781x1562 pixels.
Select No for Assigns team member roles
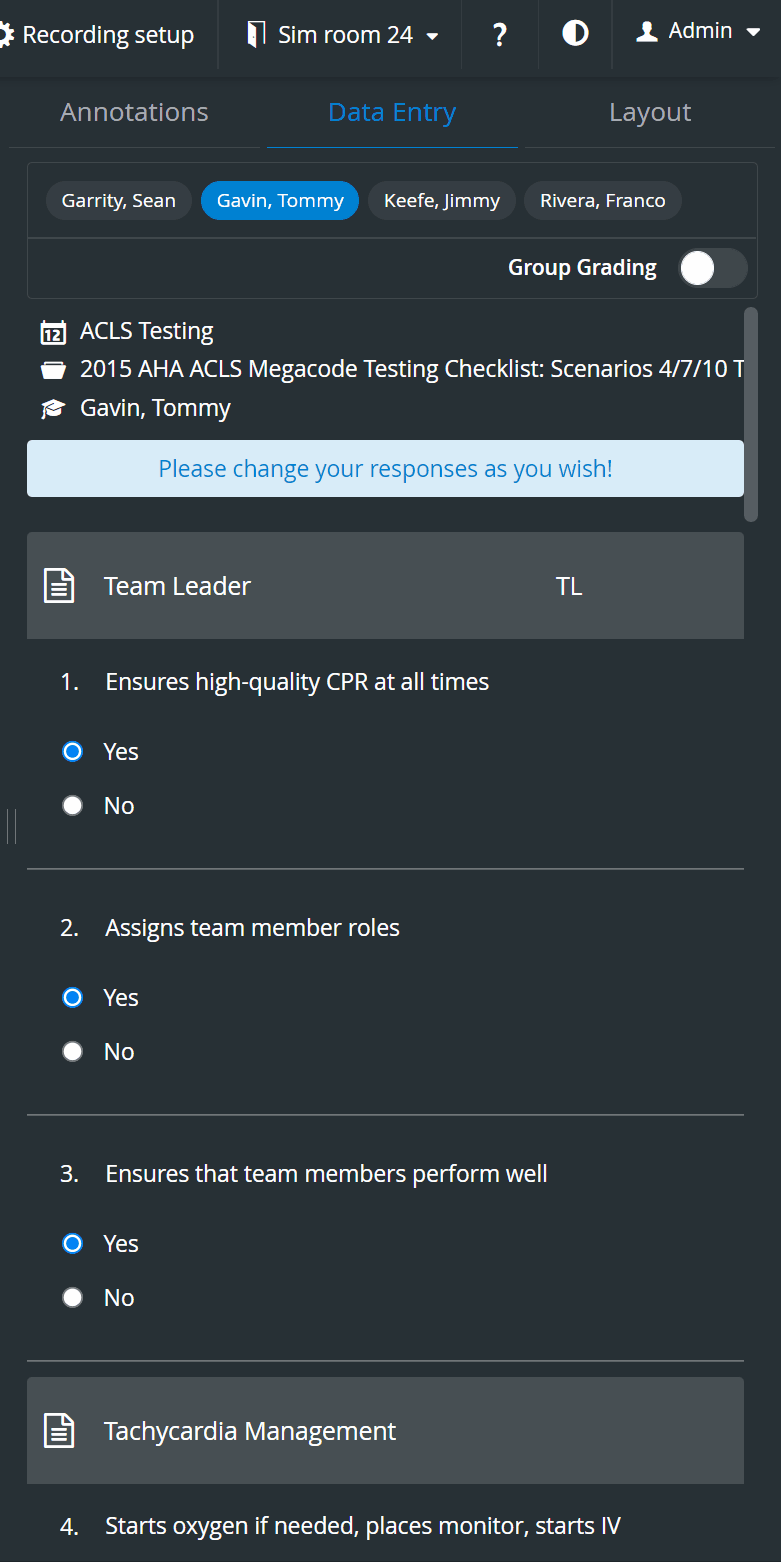point(72,1052)
